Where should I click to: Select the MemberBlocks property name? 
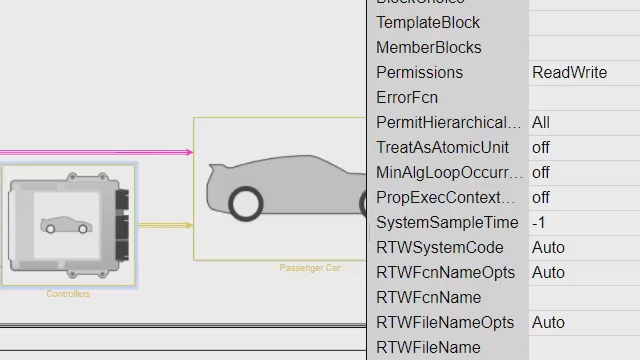click(429, 47)
